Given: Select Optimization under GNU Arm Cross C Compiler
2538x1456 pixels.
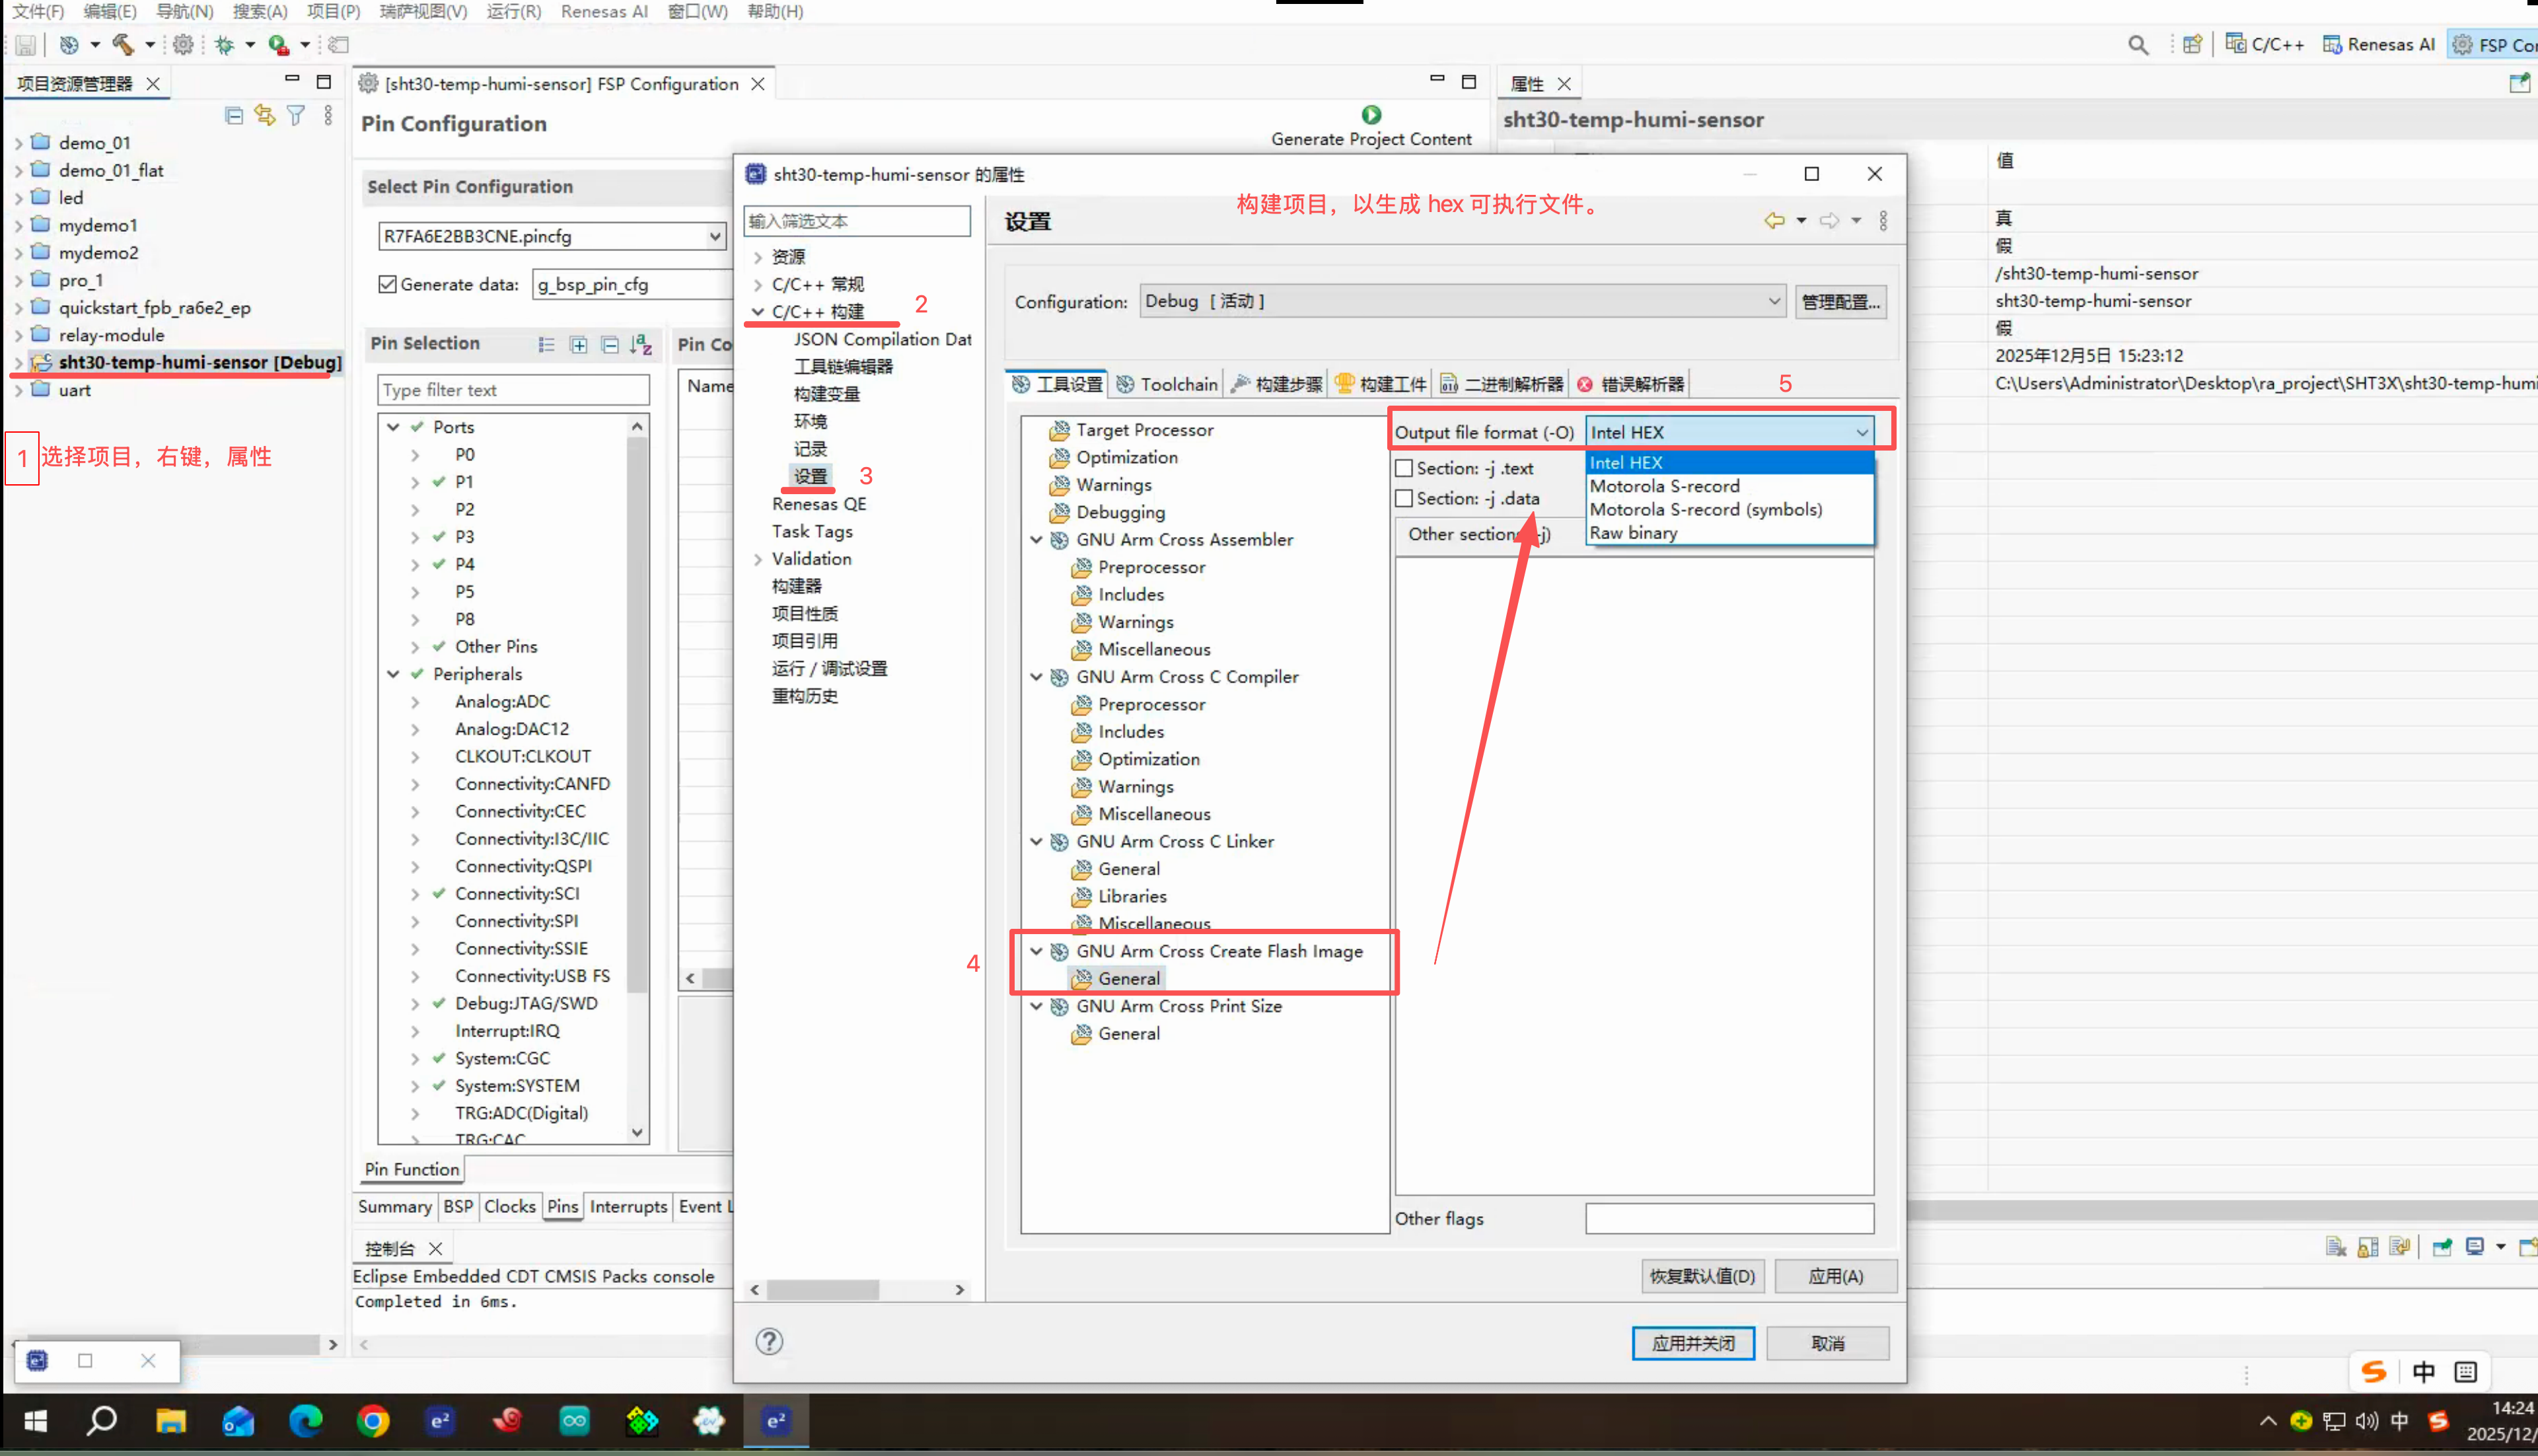Looking at the screenshot, I should tap(1148, 759).
